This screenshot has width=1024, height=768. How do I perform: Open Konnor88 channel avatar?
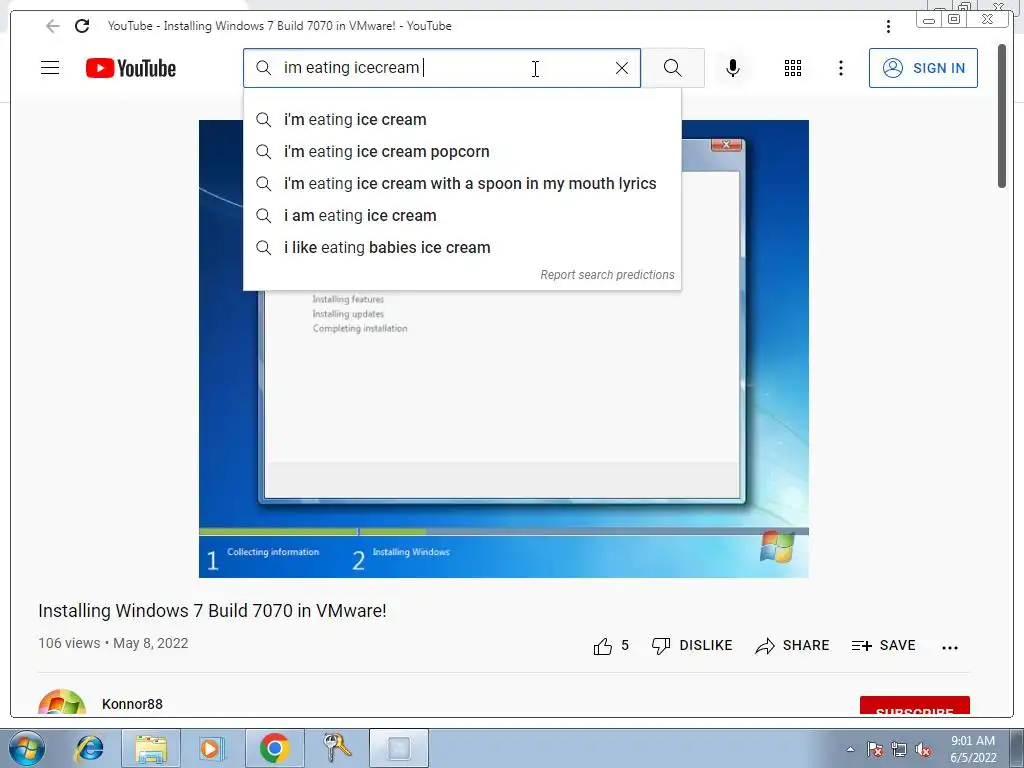pyautogui.click(x=62, y=703)
